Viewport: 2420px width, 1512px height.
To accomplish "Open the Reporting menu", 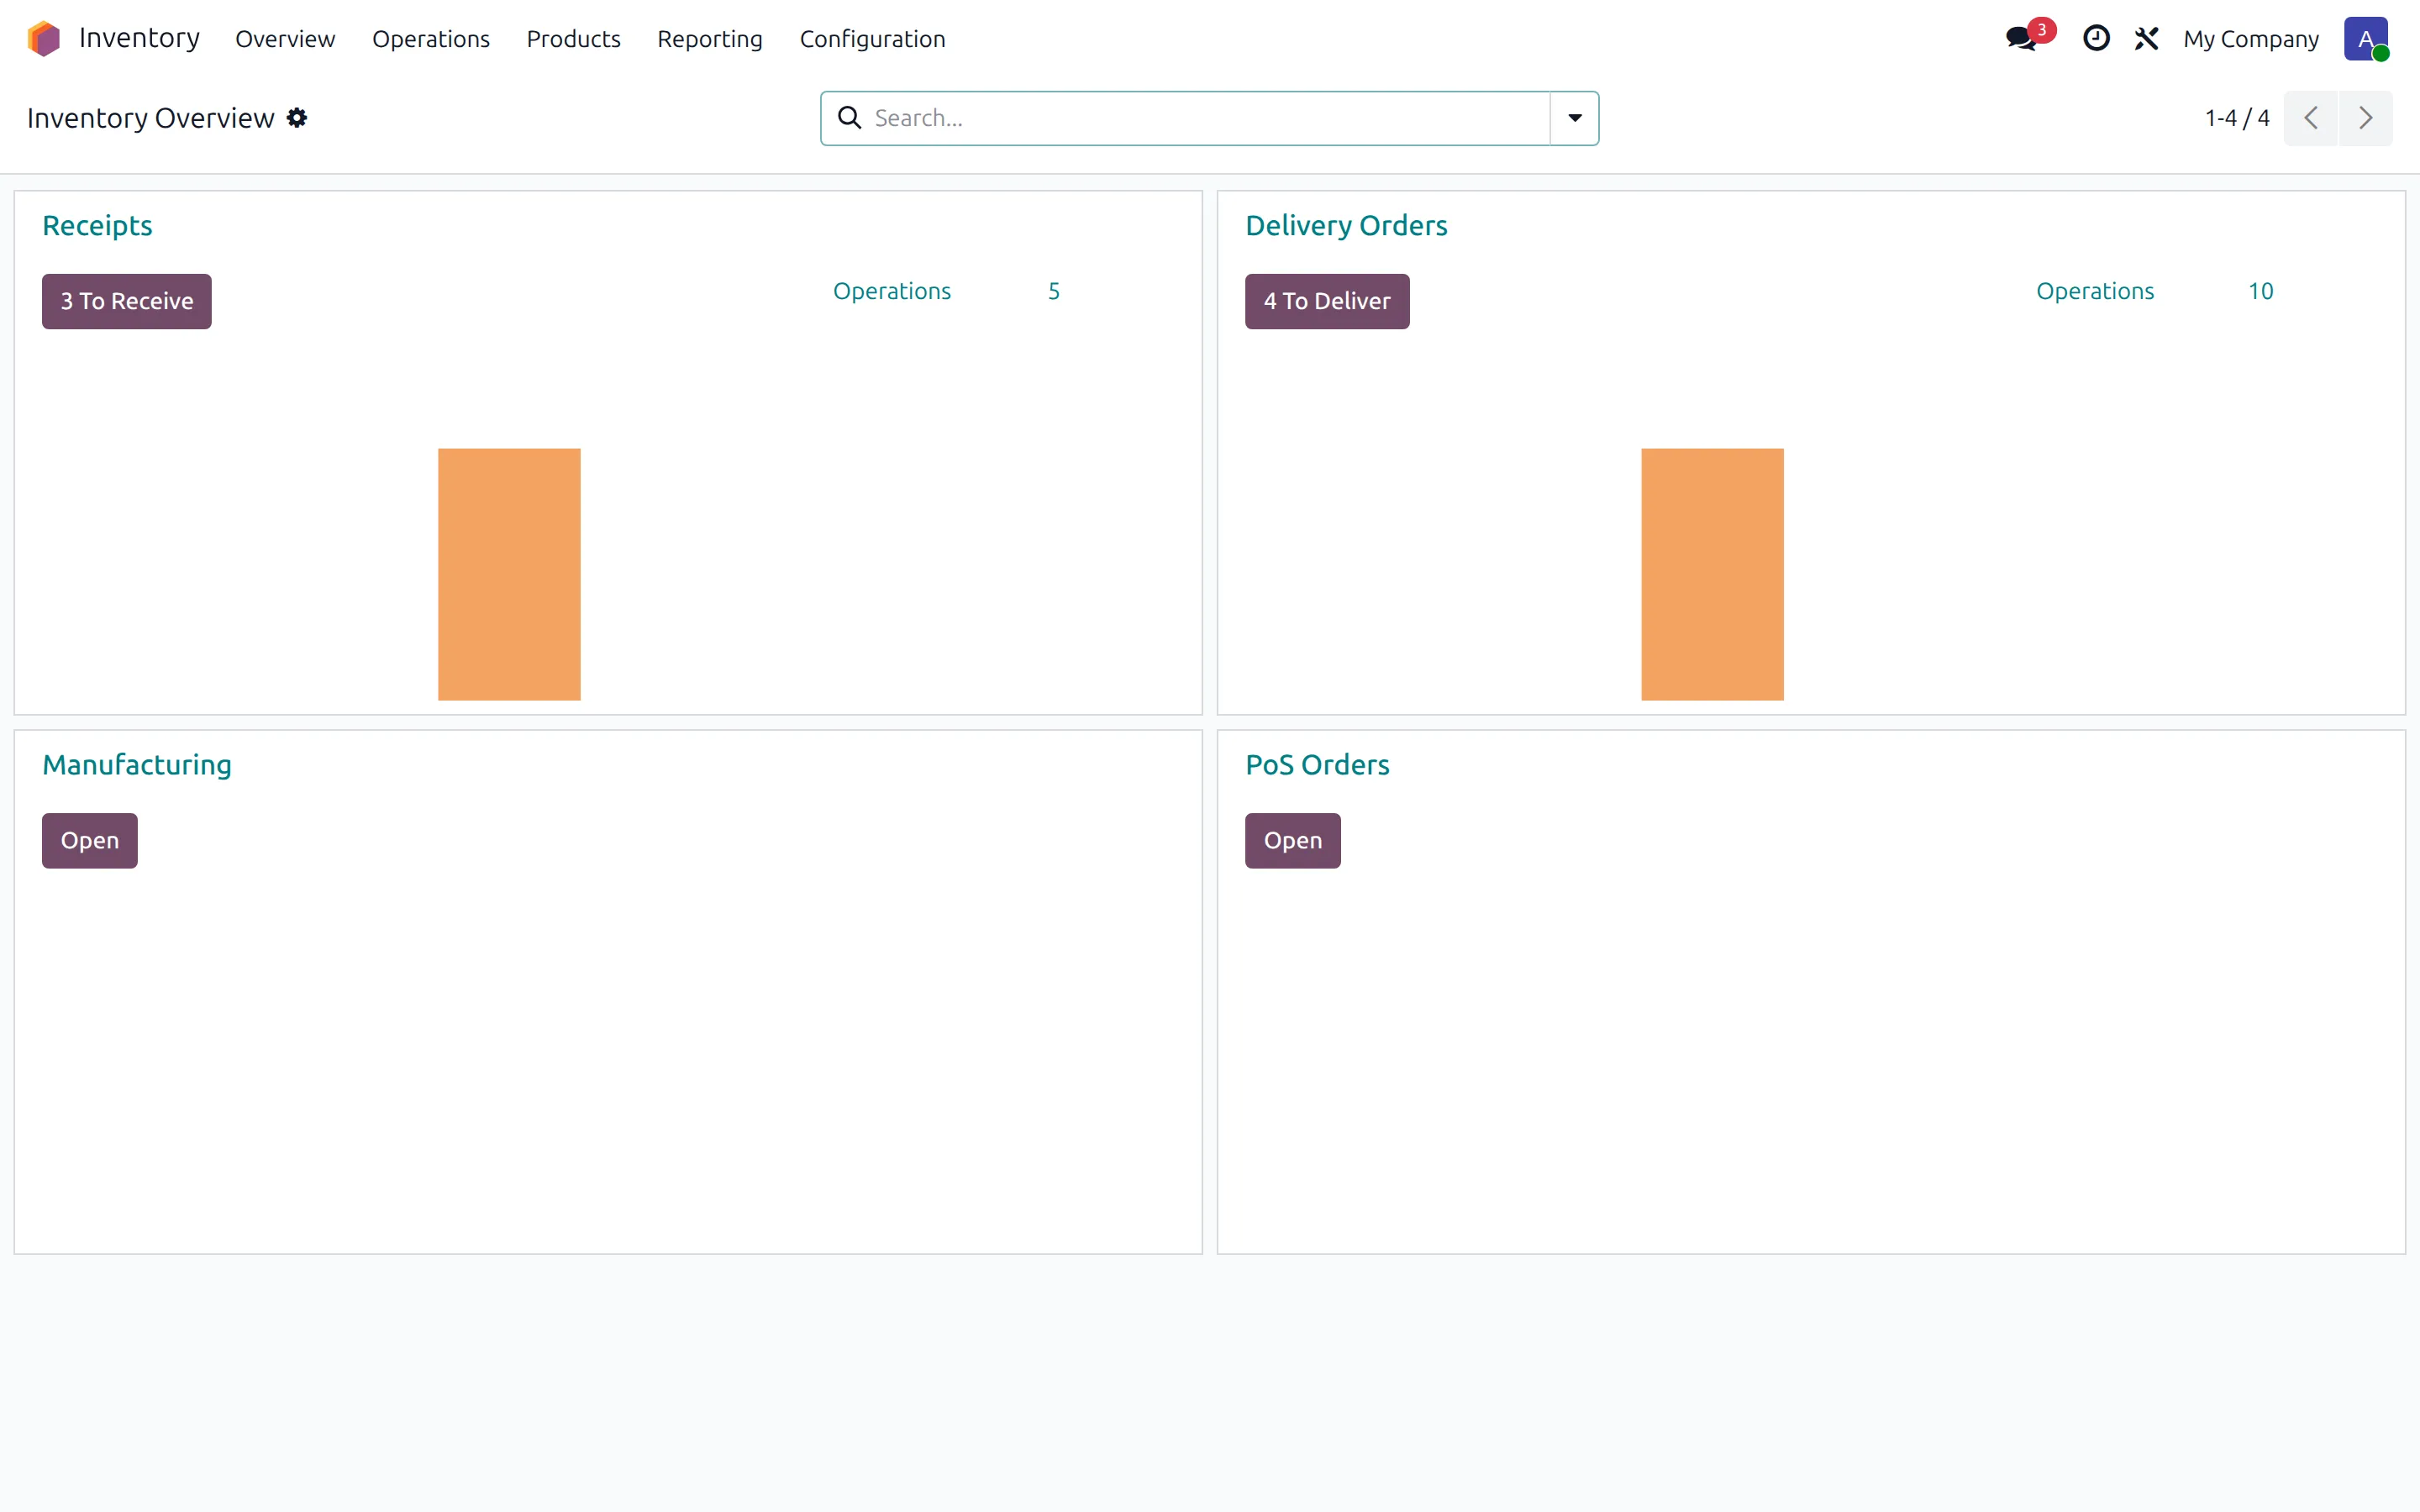I will 710,39.
